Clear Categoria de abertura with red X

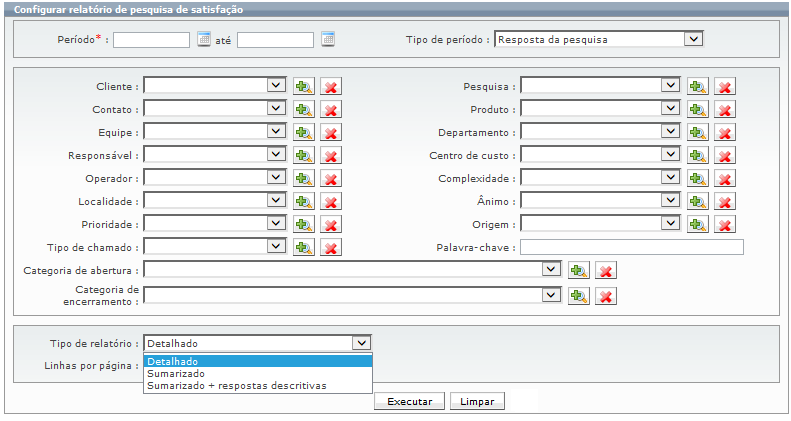606,270
